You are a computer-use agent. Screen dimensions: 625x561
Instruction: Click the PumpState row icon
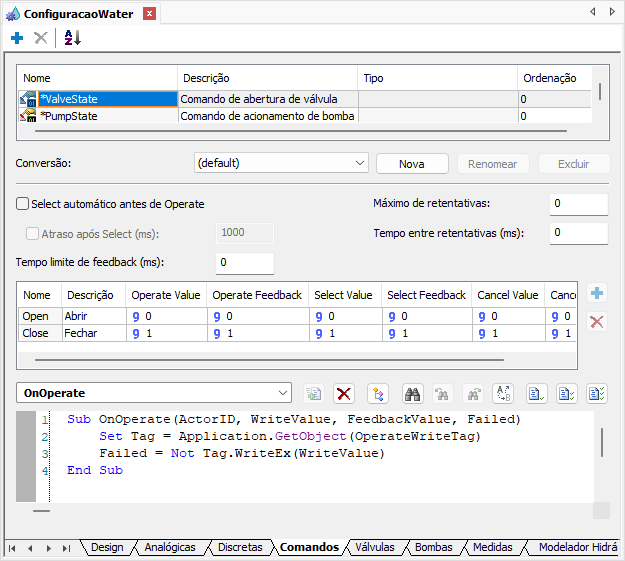[x=28, y=116]
